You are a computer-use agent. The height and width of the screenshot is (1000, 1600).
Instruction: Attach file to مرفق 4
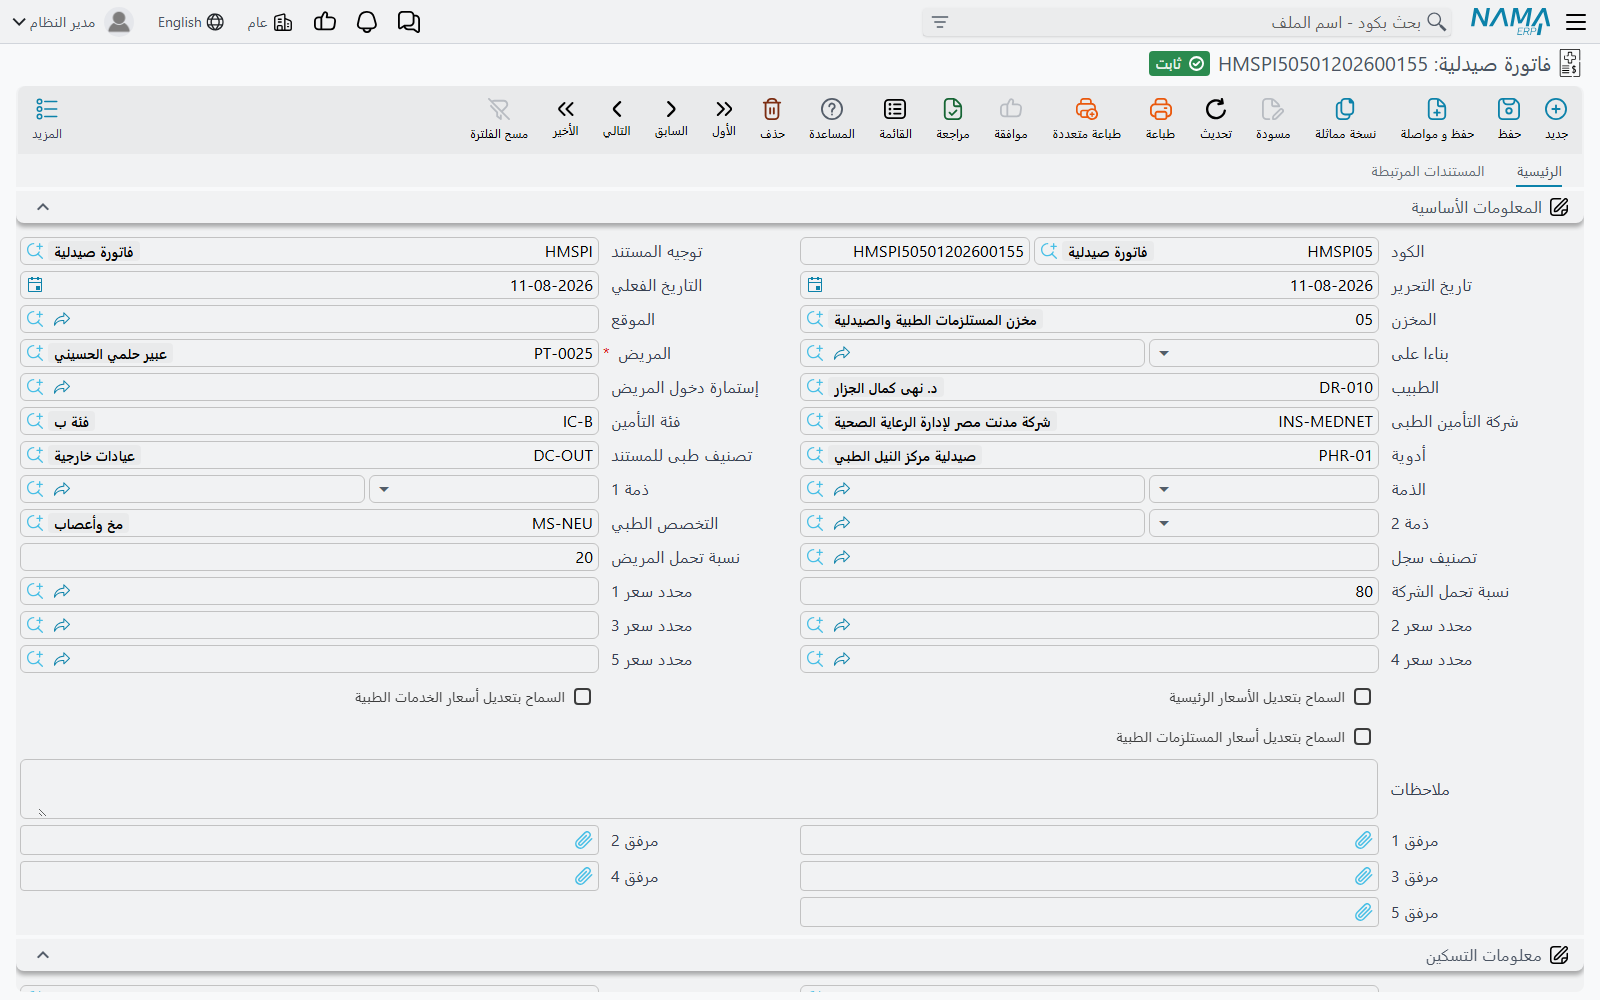[x=584, y=876]
